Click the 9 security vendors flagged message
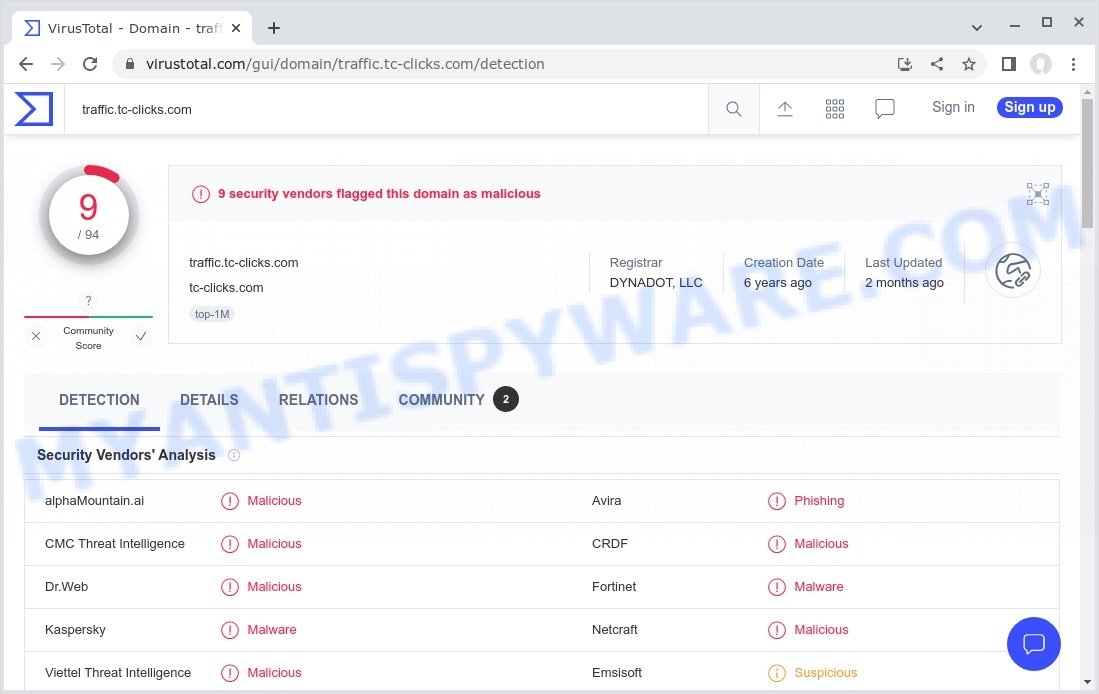1099x694 pixels. point(379,194)
